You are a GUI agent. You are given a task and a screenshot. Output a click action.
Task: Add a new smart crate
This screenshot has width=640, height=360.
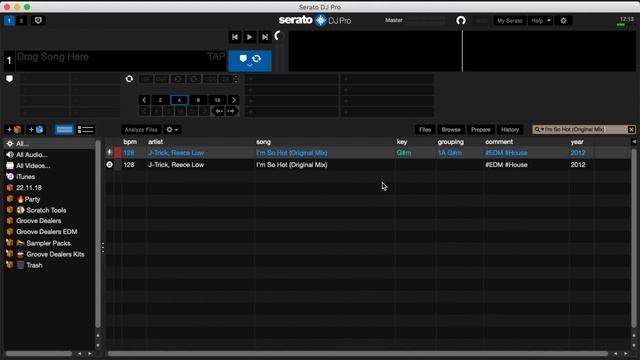coord(36,130)
